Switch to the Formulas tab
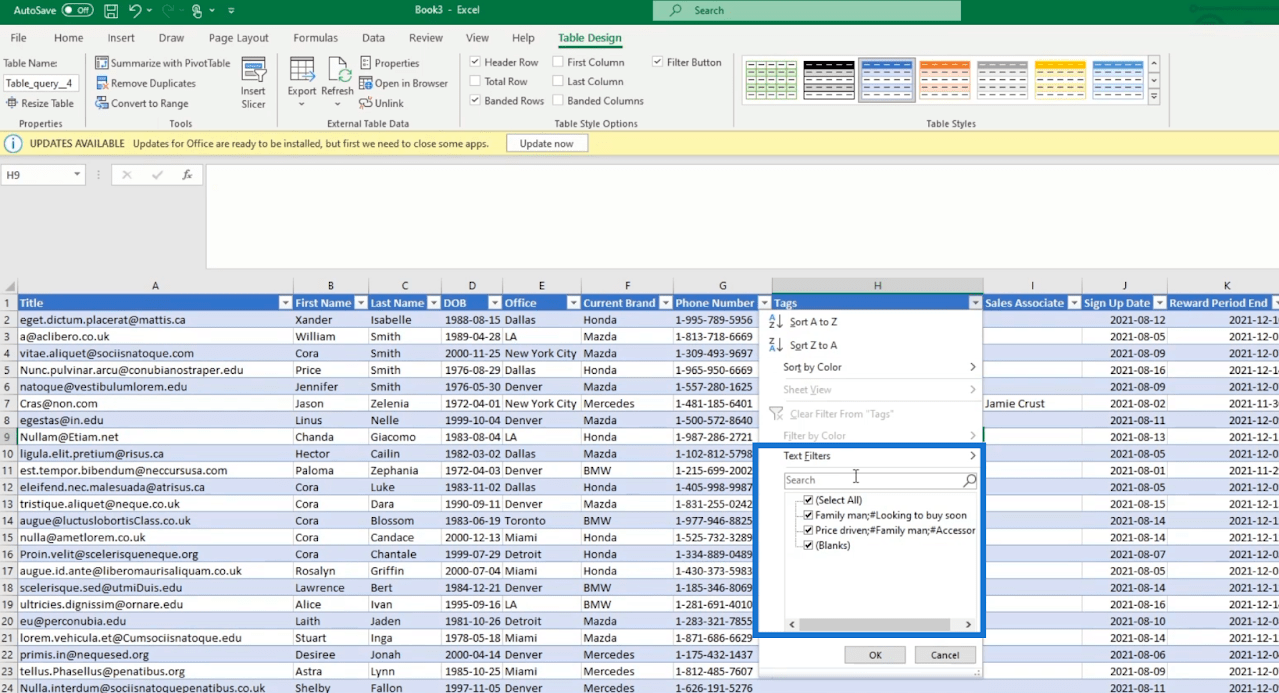The height and width of the screenshot is (693, 1279). [x=315, y=38]
